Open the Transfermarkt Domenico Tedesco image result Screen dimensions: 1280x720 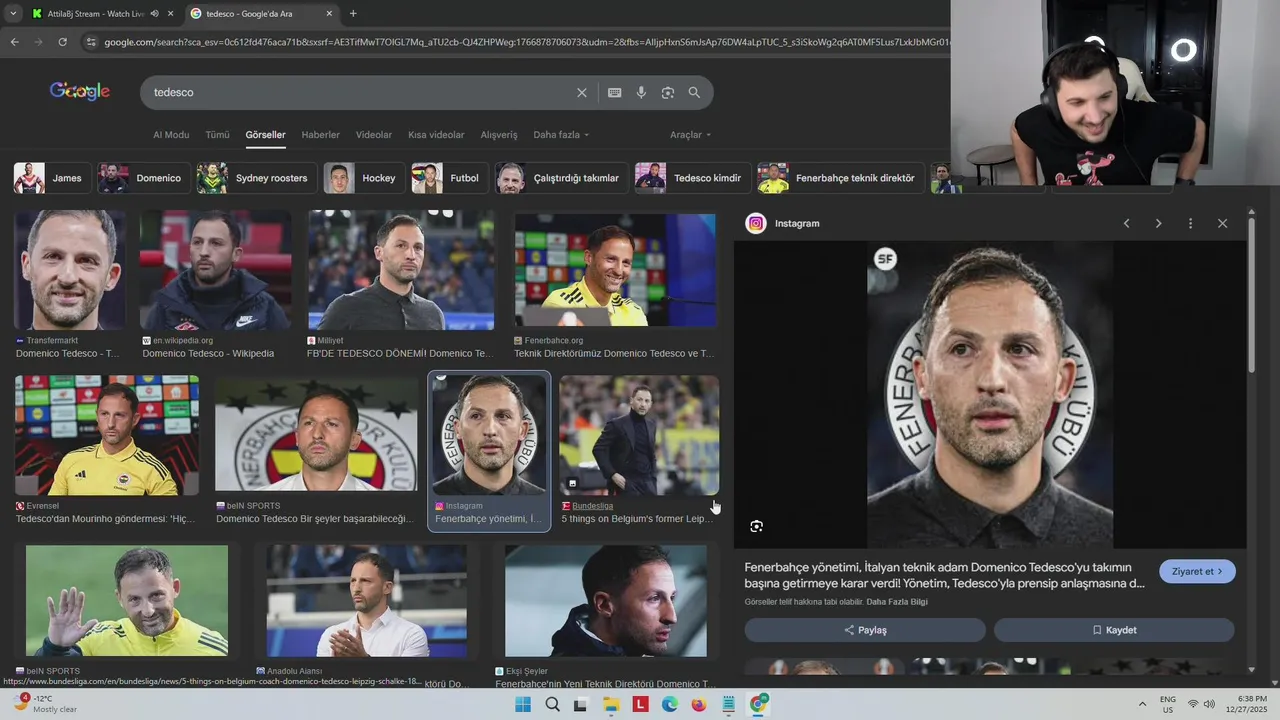coord(69,270)
